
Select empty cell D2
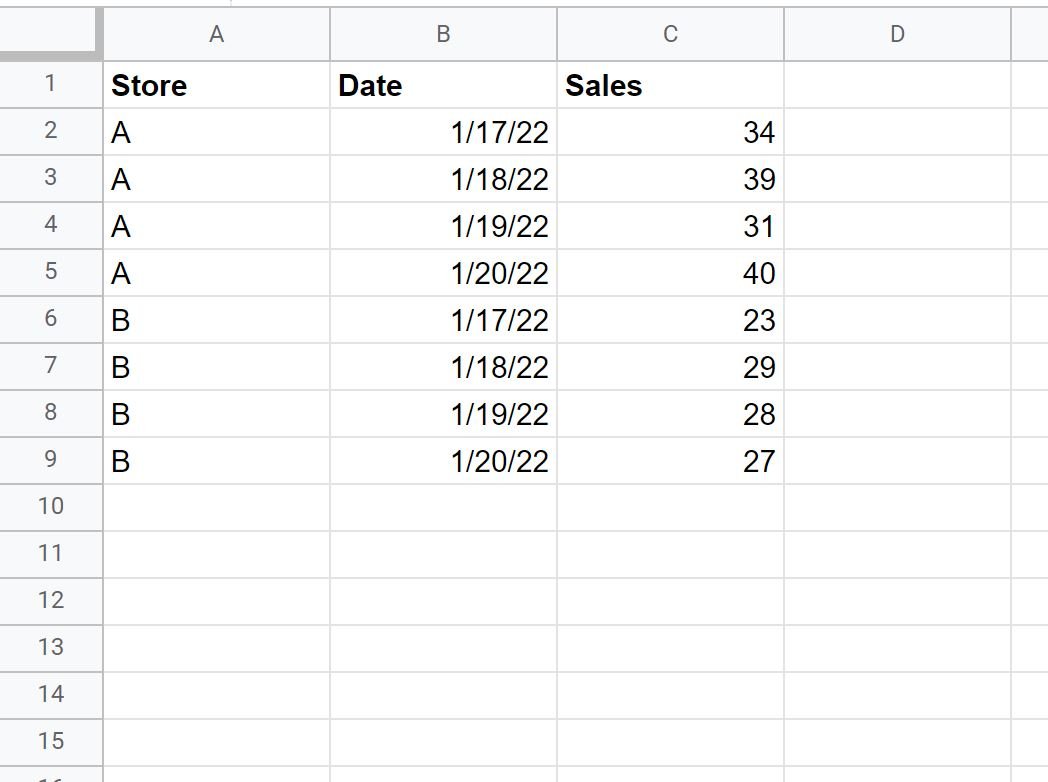898,132
